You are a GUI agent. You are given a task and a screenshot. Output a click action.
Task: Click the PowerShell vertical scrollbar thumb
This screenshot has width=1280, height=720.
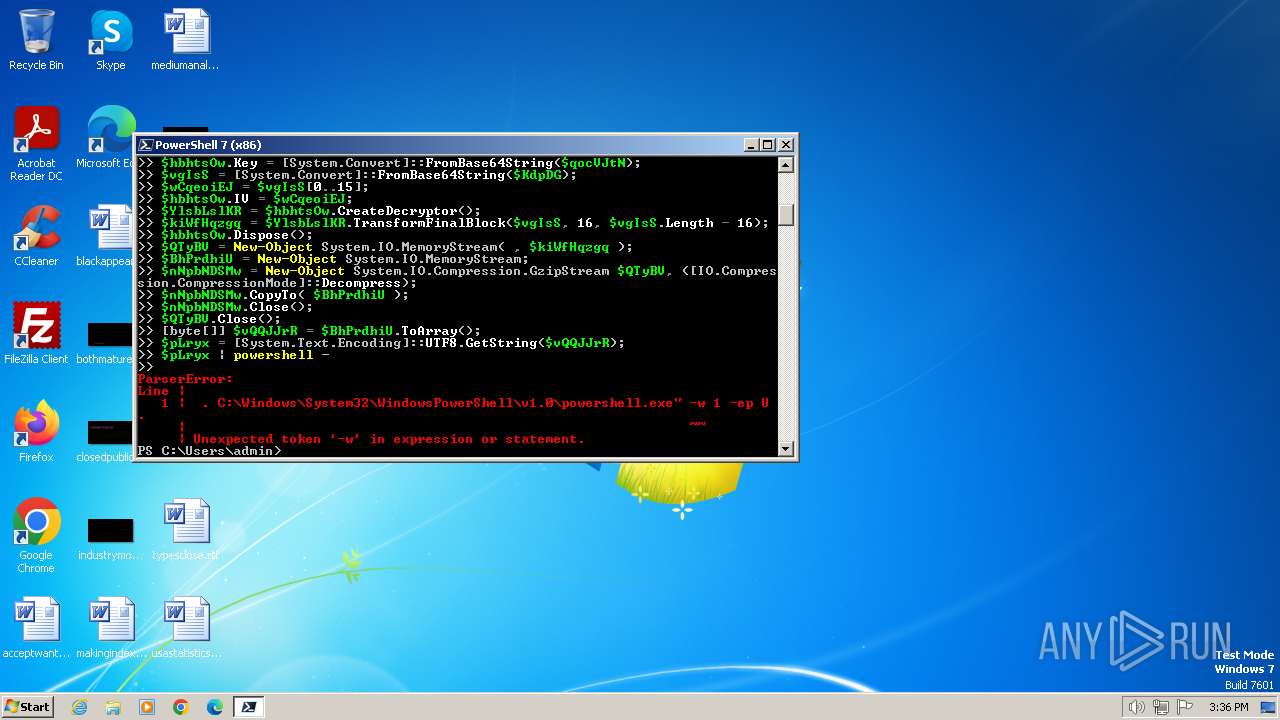[786, 214]
